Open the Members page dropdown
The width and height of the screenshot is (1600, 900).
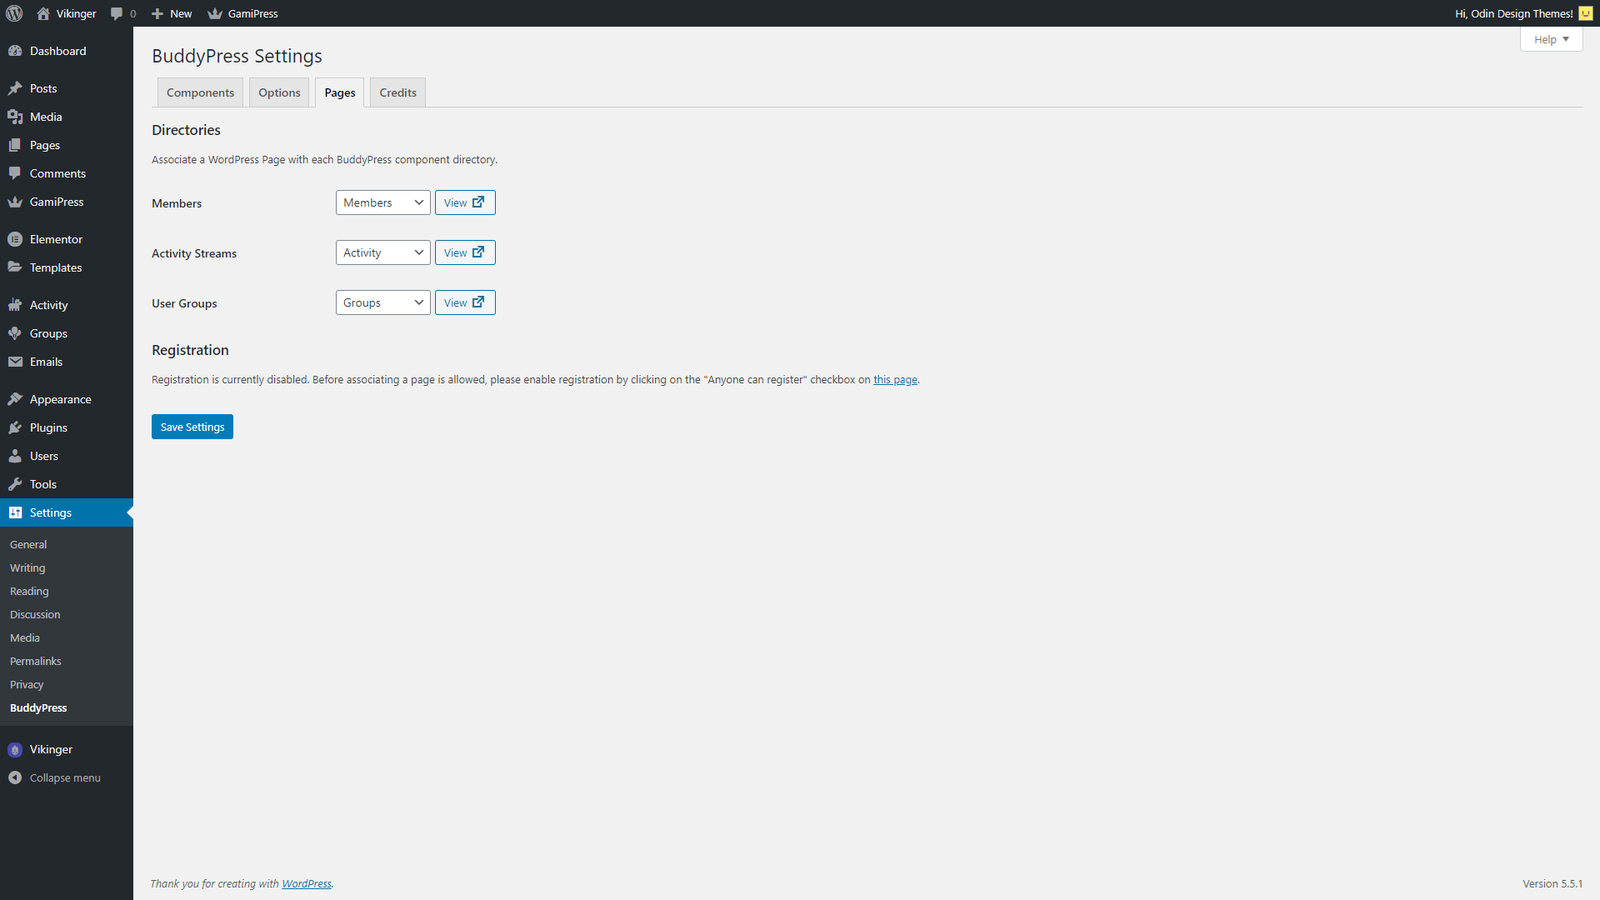[383, 202]
